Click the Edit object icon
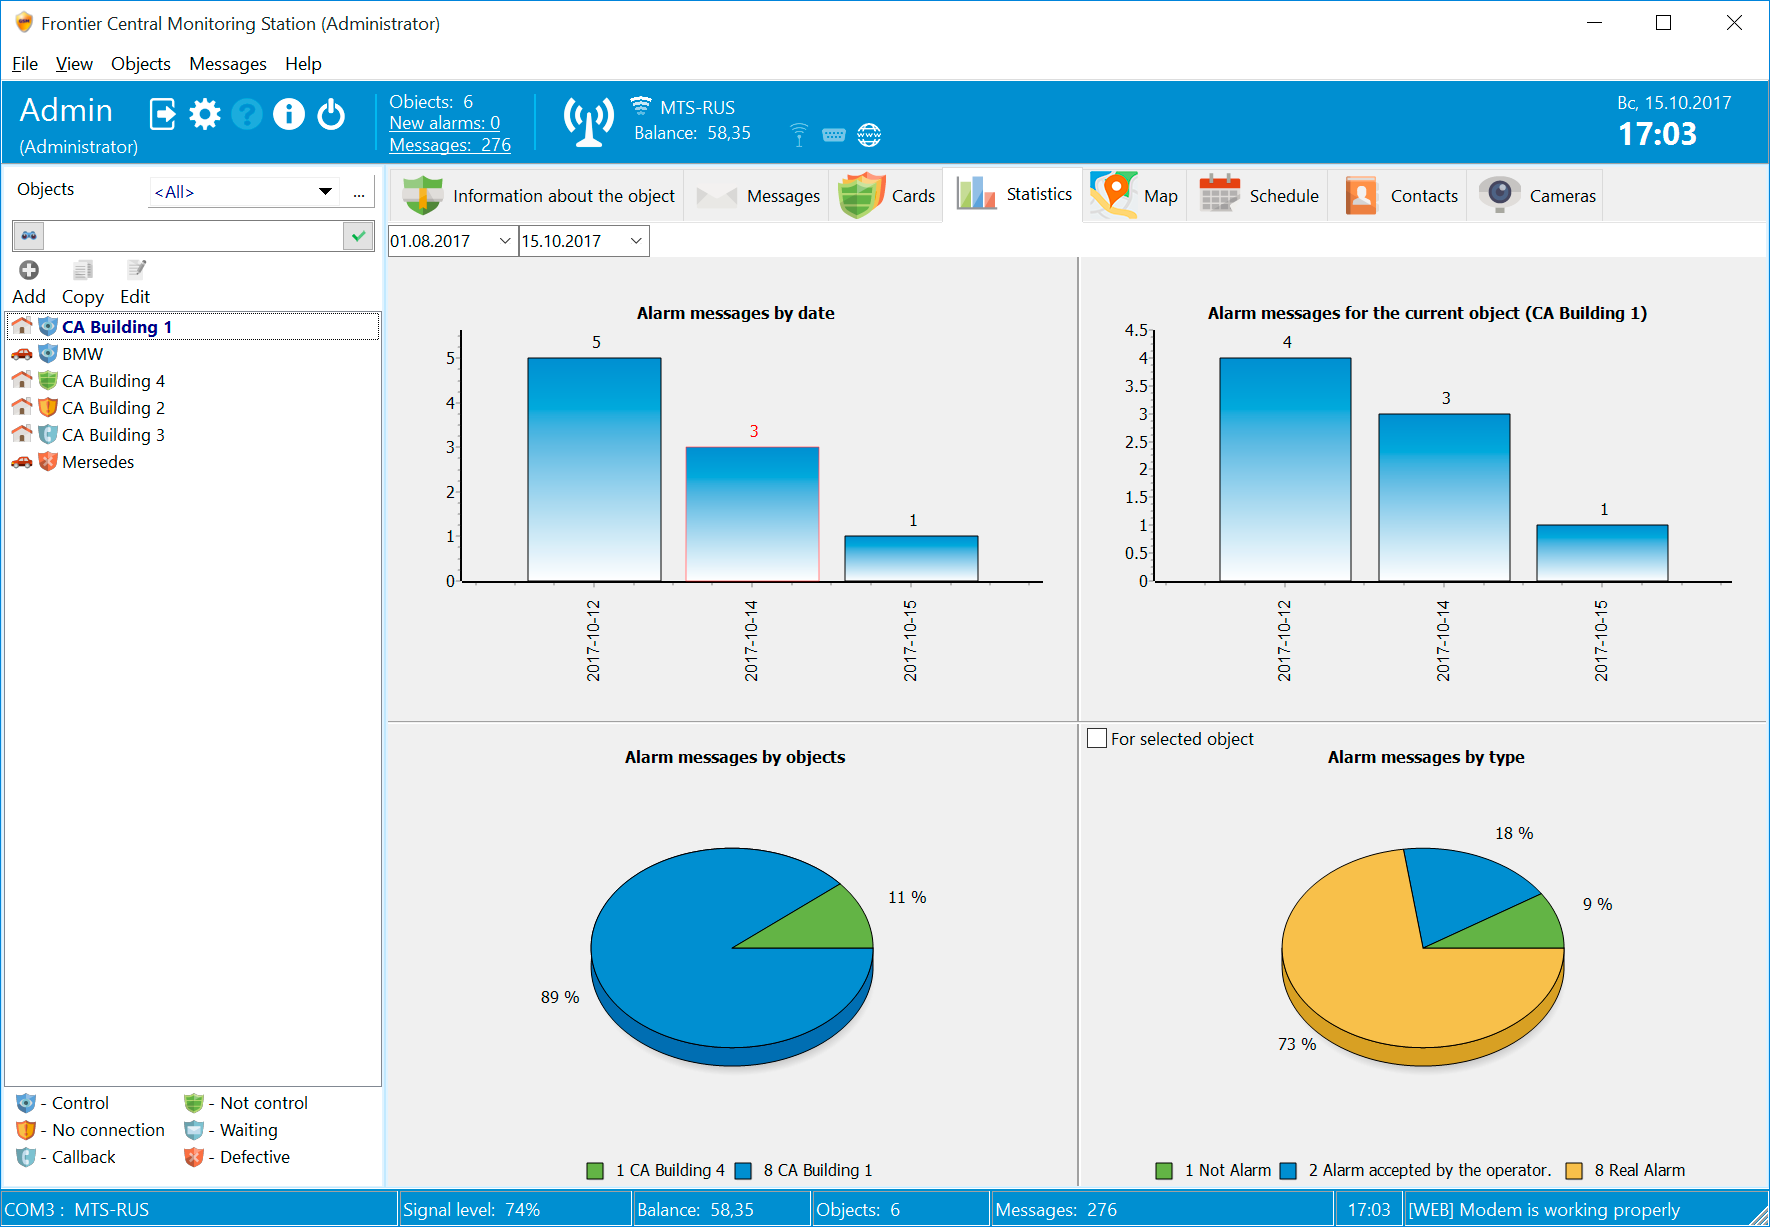The width and height of the screenshot is (1770, 1227). coord(136,270)
